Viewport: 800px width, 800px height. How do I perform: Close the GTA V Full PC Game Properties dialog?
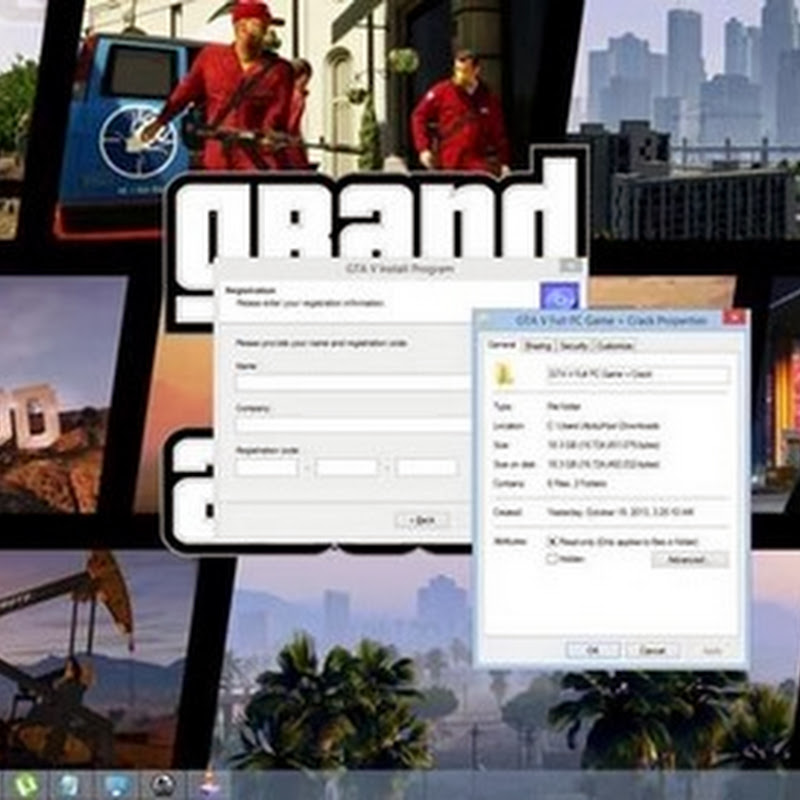734,318
